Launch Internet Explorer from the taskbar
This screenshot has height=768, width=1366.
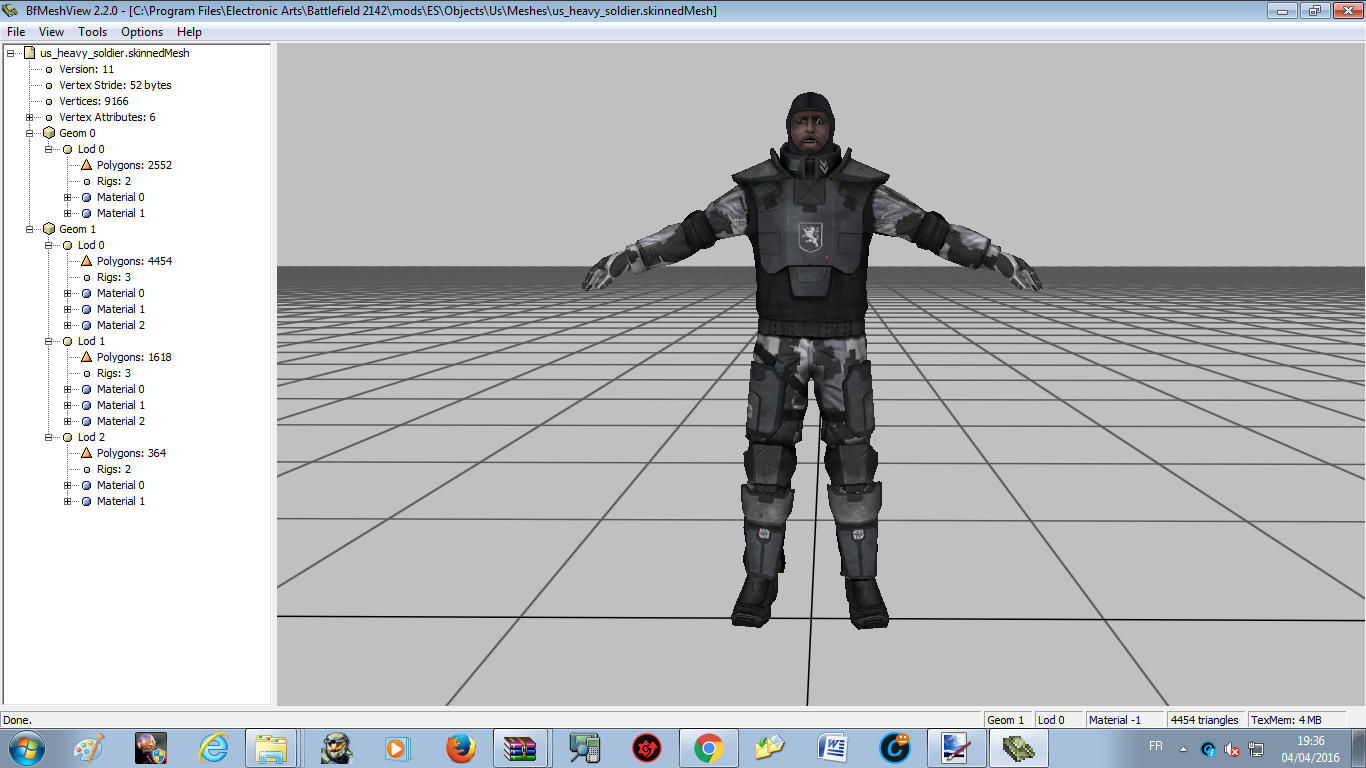(x=213, y=748)
